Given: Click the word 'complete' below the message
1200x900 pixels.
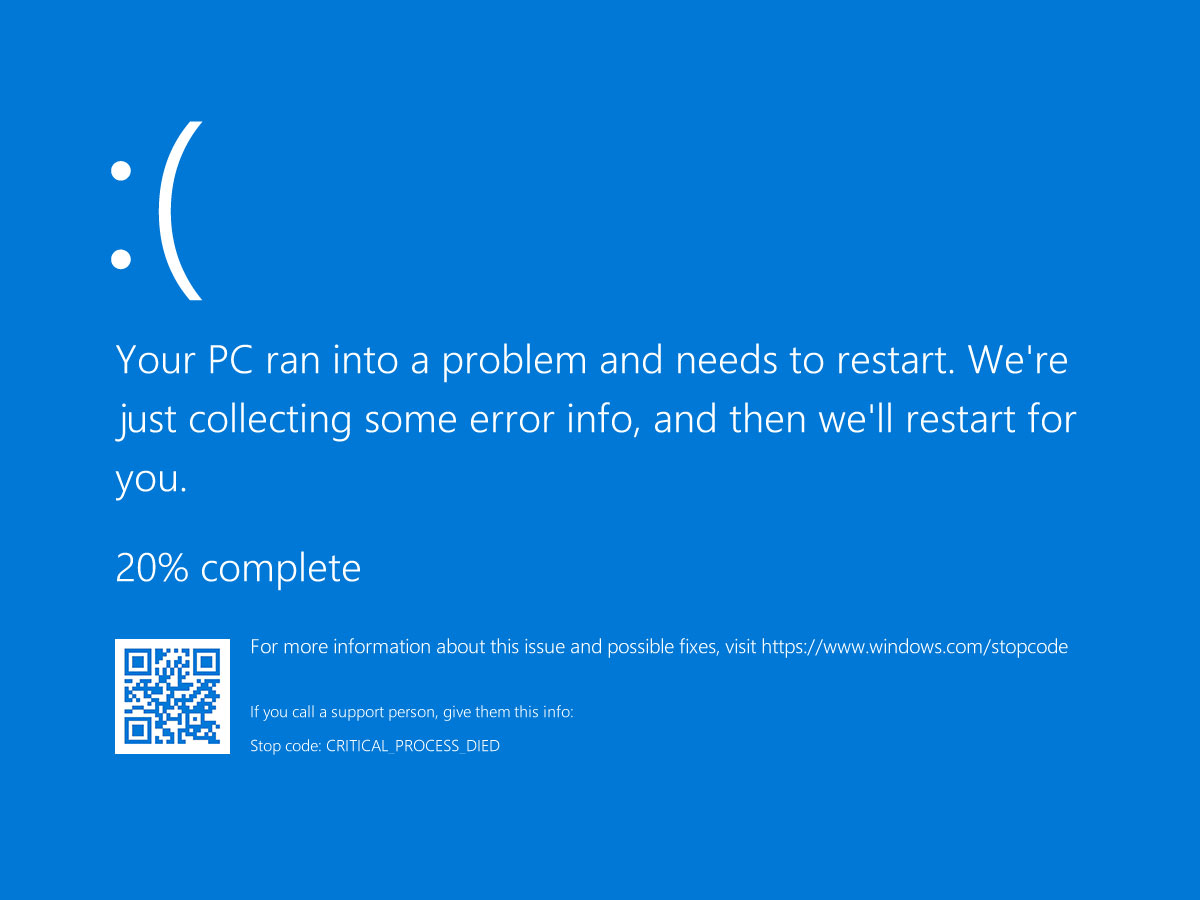Looking at the screenshot, I should coord(280,568).
